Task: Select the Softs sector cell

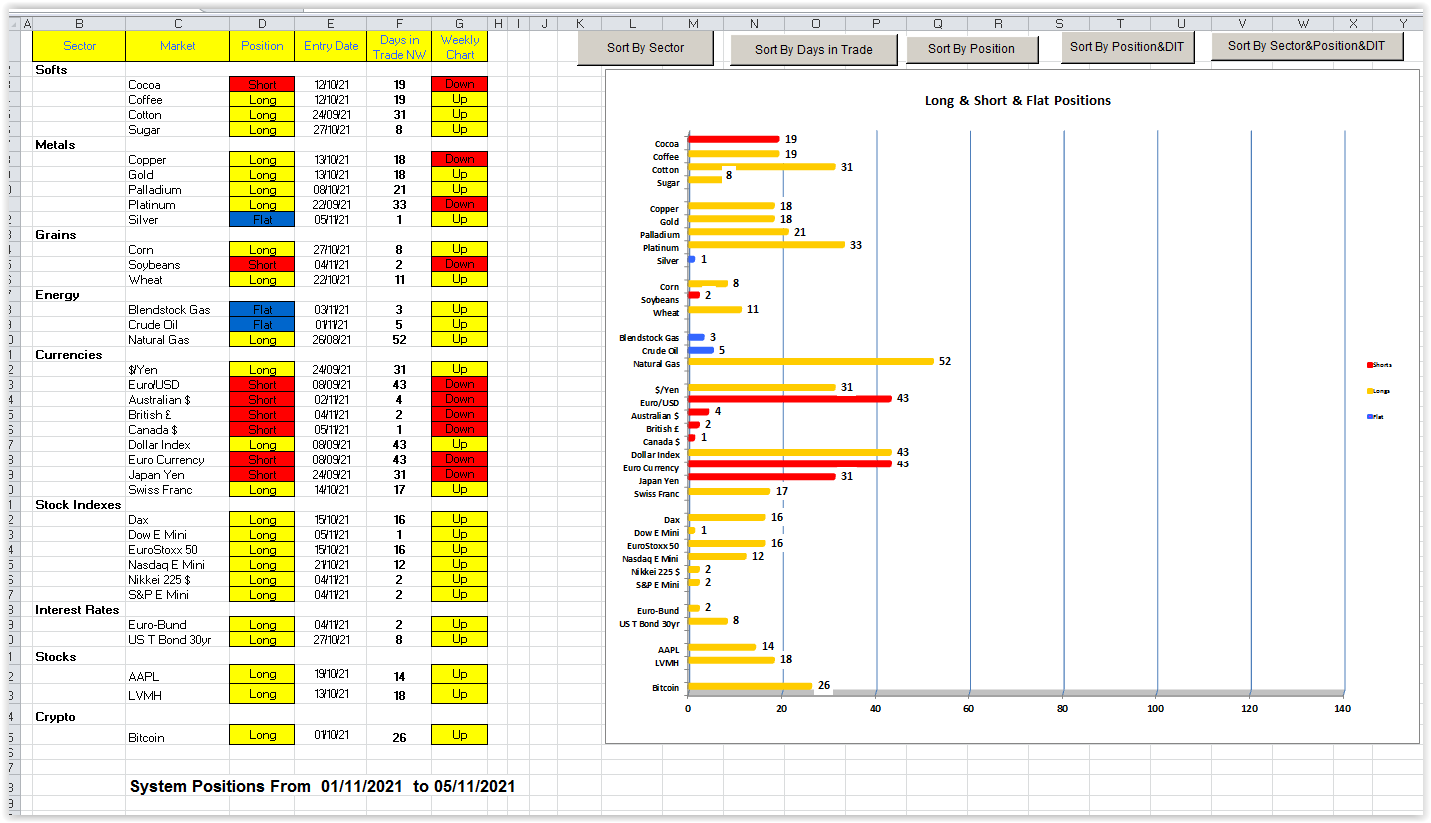Action: pos(79,70)
